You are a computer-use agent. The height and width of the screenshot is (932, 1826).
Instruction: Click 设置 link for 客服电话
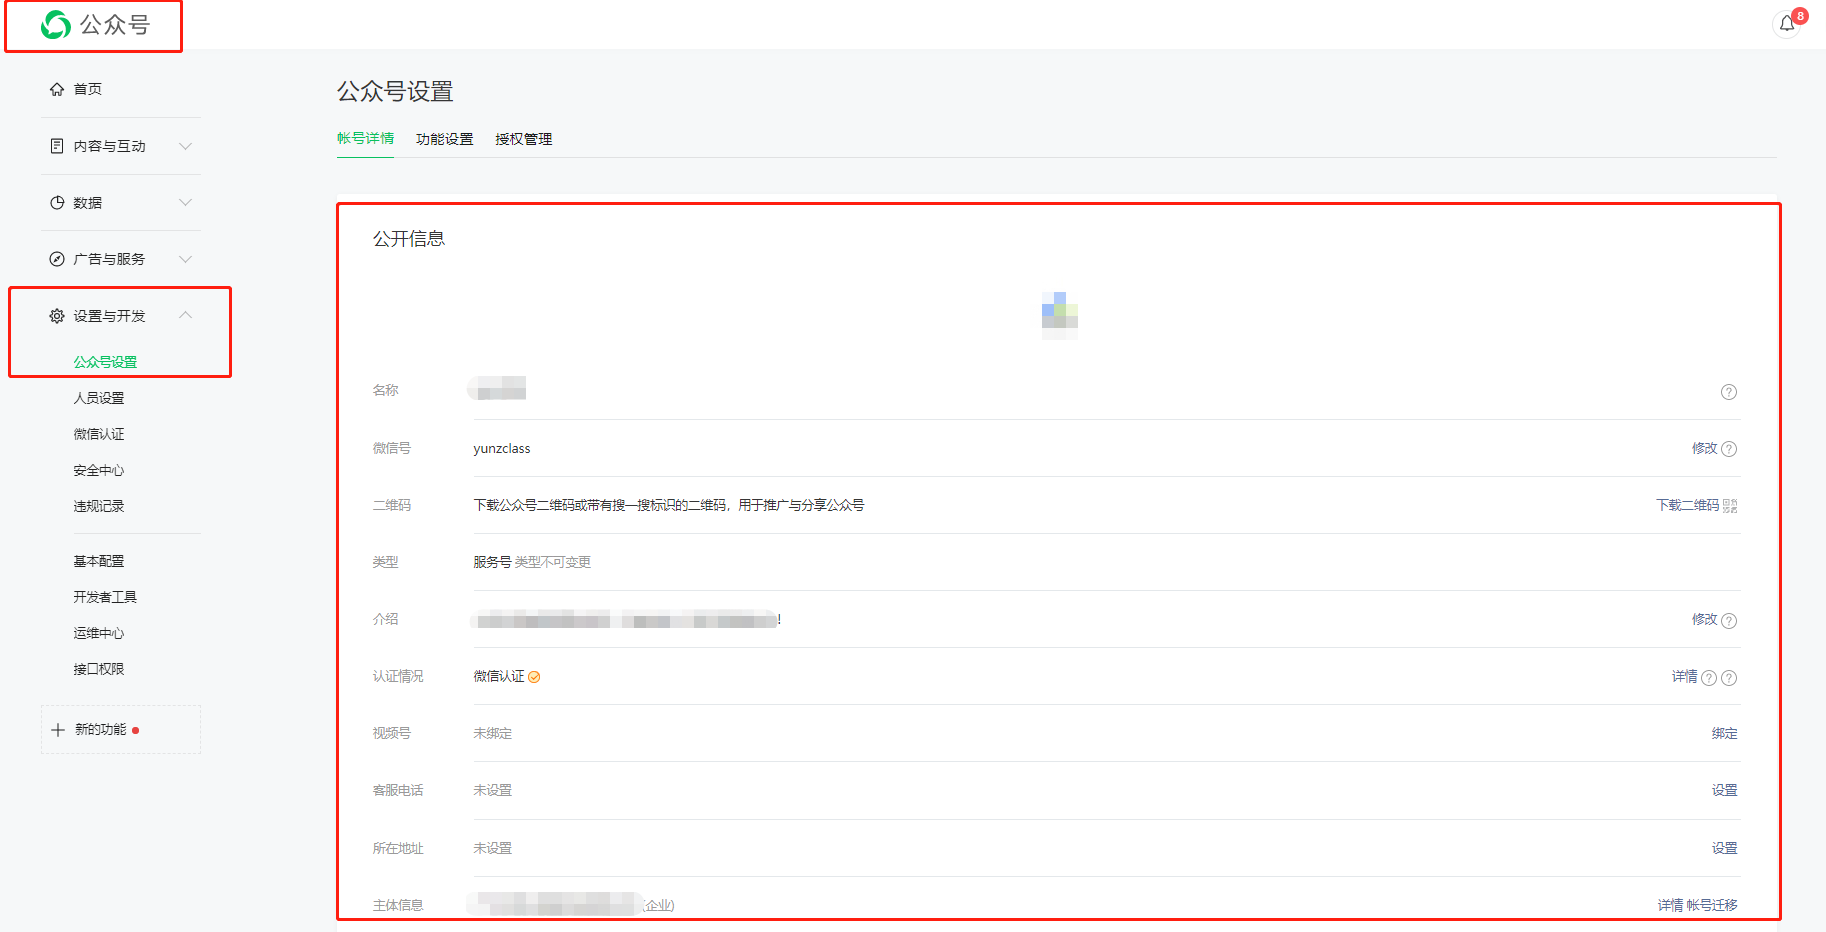1724,791
